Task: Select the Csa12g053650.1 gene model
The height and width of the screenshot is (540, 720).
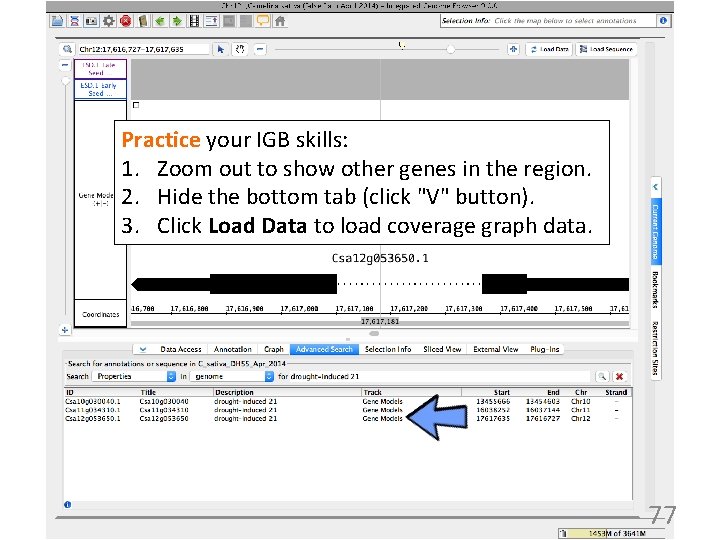Action: (380, 284)
